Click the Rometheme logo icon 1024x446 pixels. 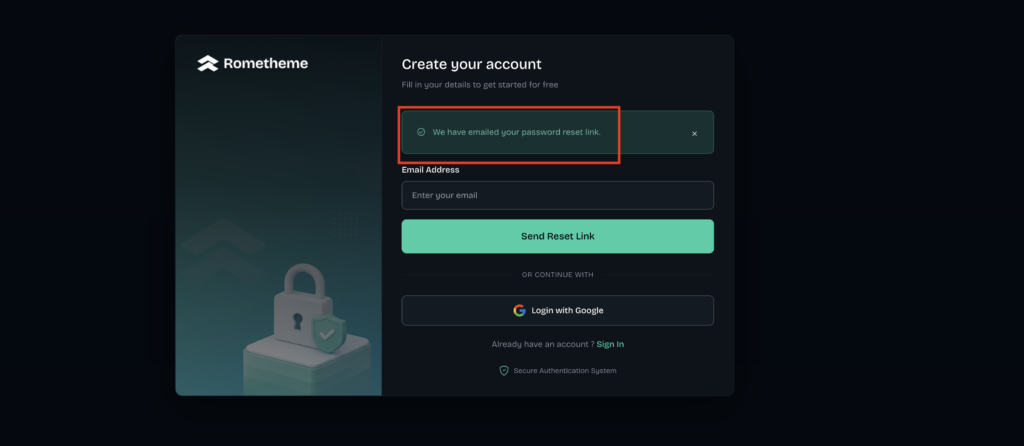click(208, 63)
